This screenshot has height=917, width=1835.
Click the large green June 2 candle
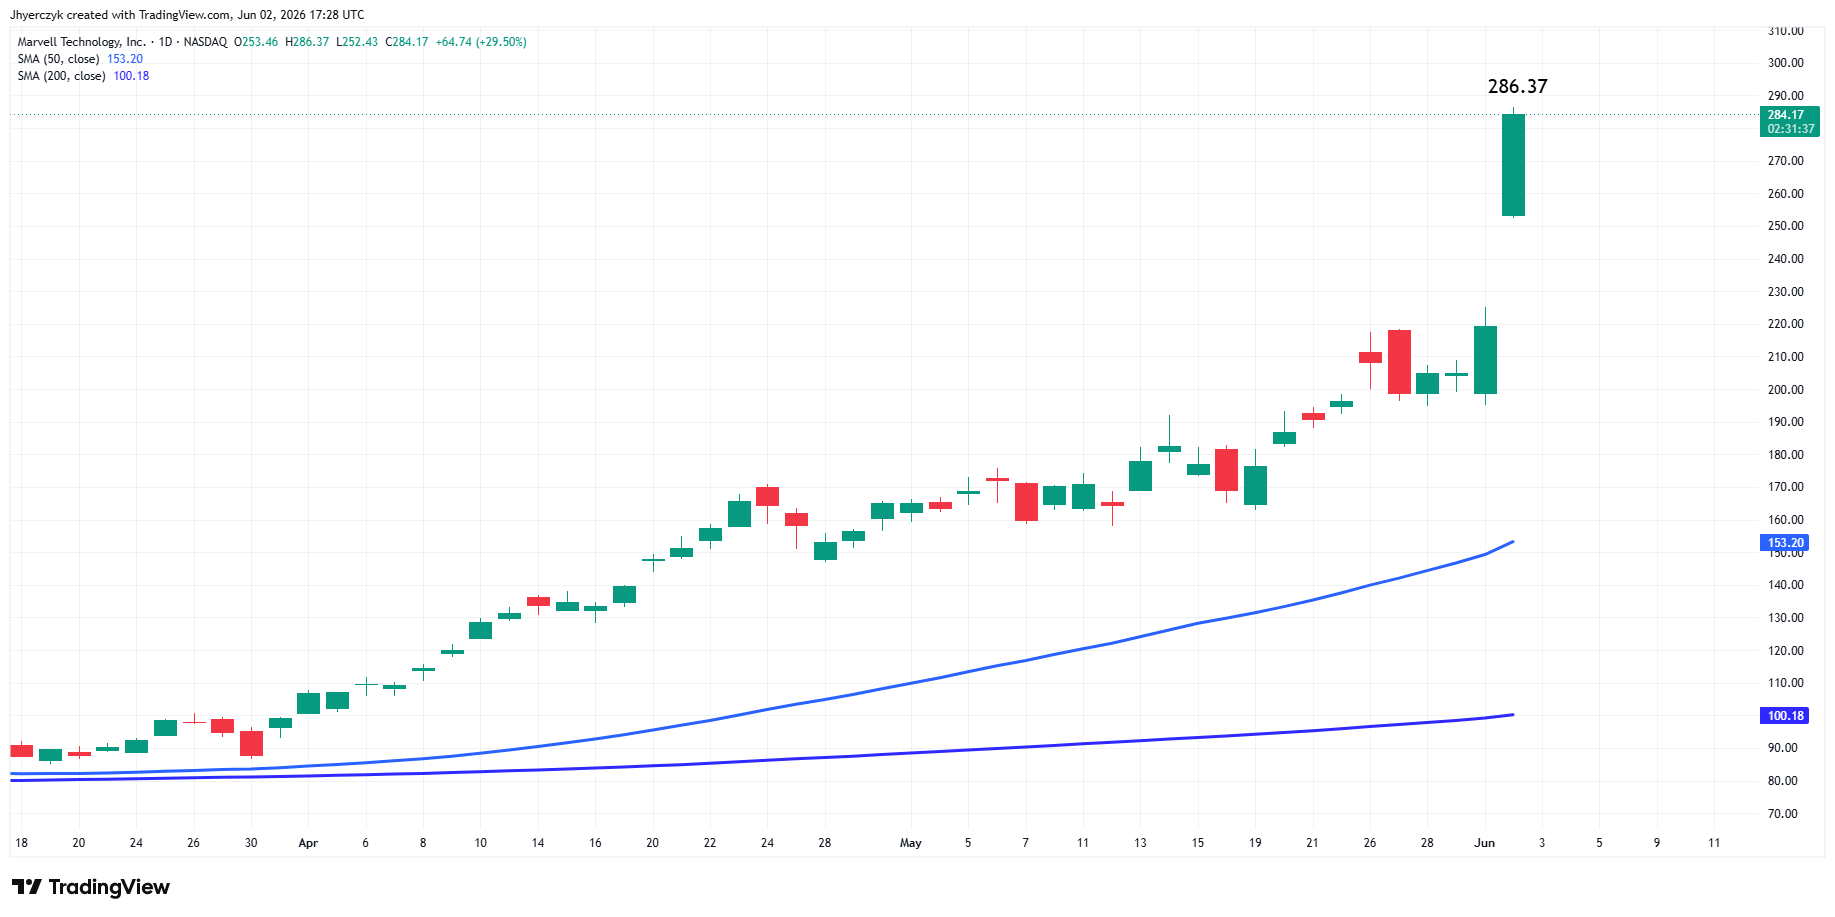click(1513, 165)
